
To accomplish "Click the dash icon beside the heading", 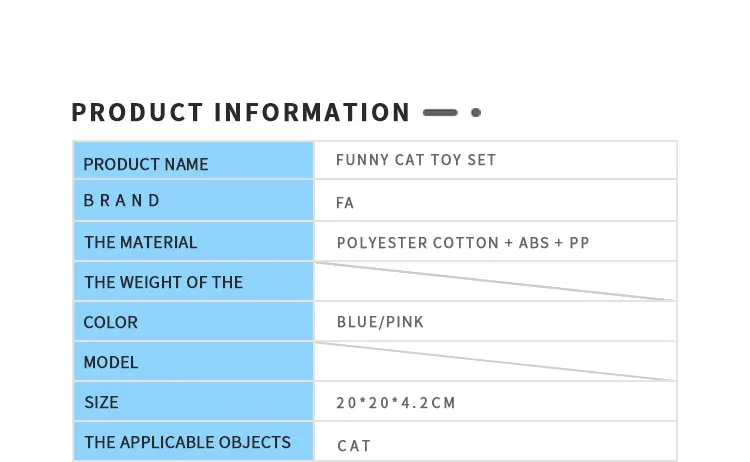I will point(440,113).
